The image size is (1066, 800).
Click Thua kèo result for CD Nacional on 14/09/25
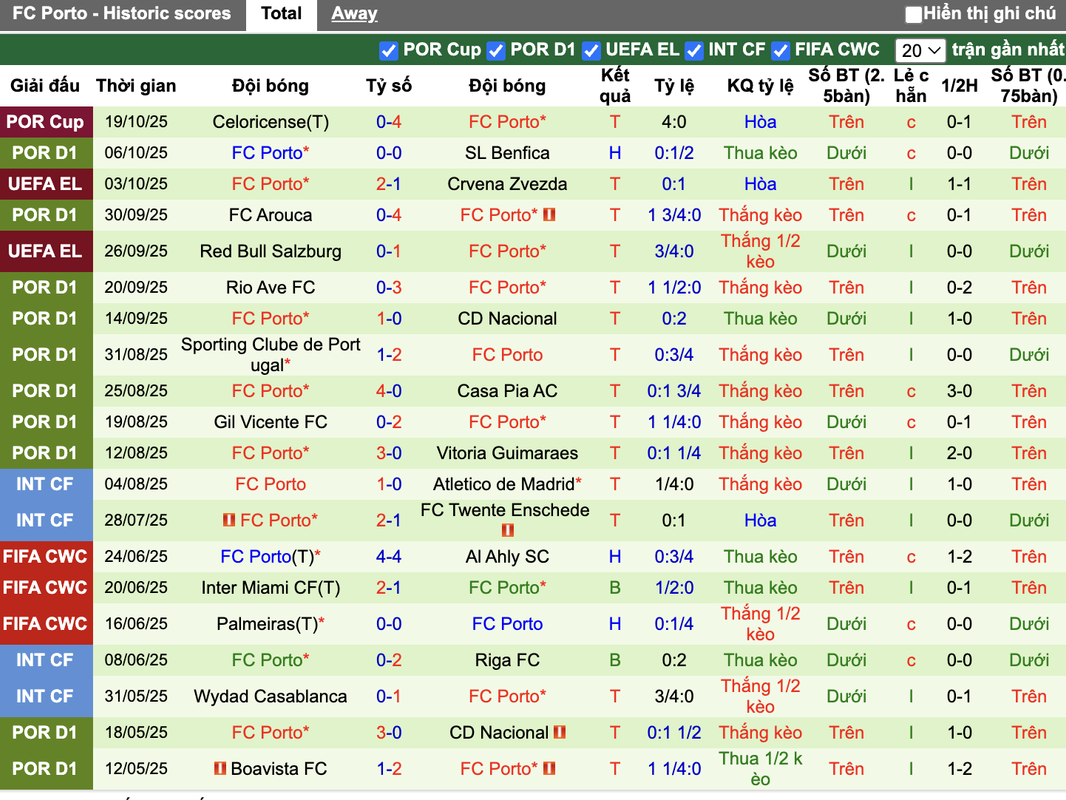[760, 319]
